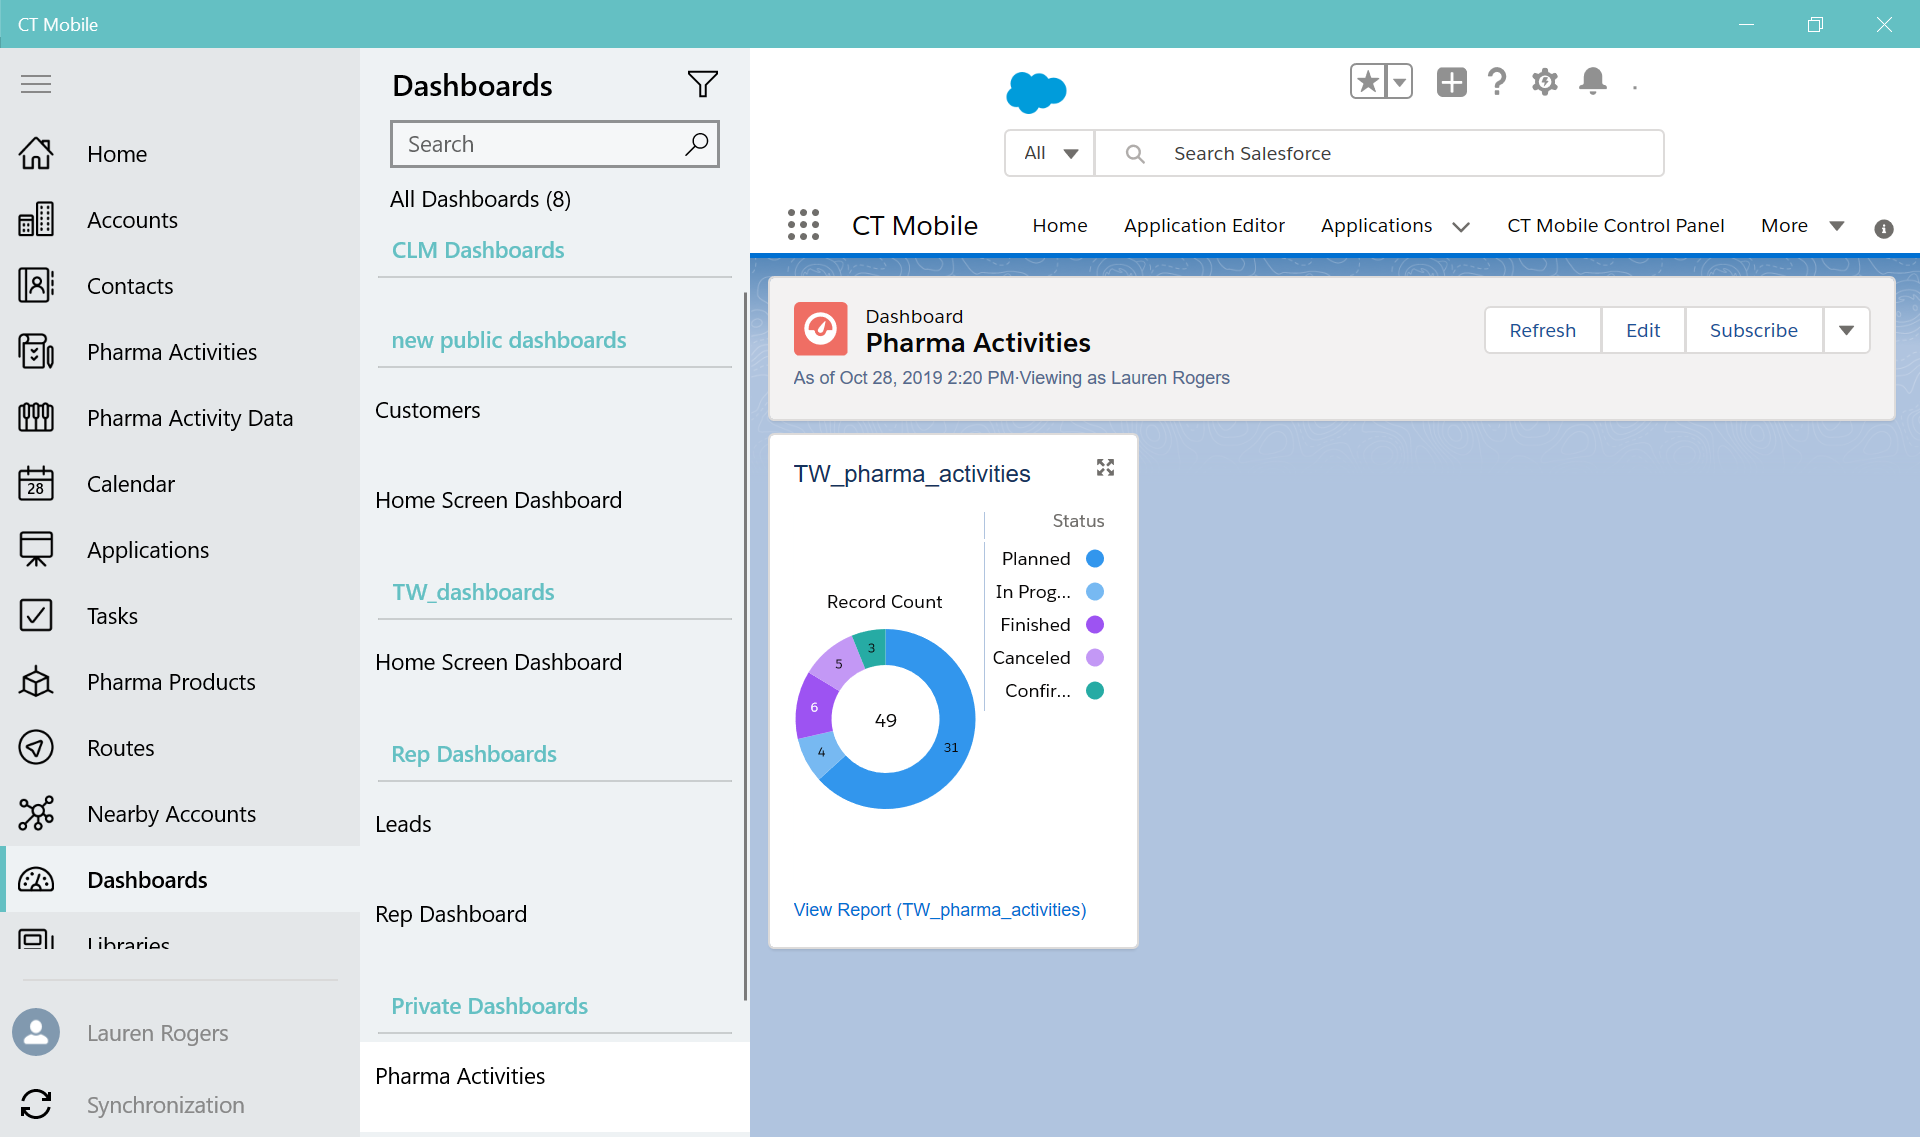Click the Salesforce App Launcher grid icon
This screenshot has width=1920, height=1137.
pyautogui.click(x=803, y=225)
